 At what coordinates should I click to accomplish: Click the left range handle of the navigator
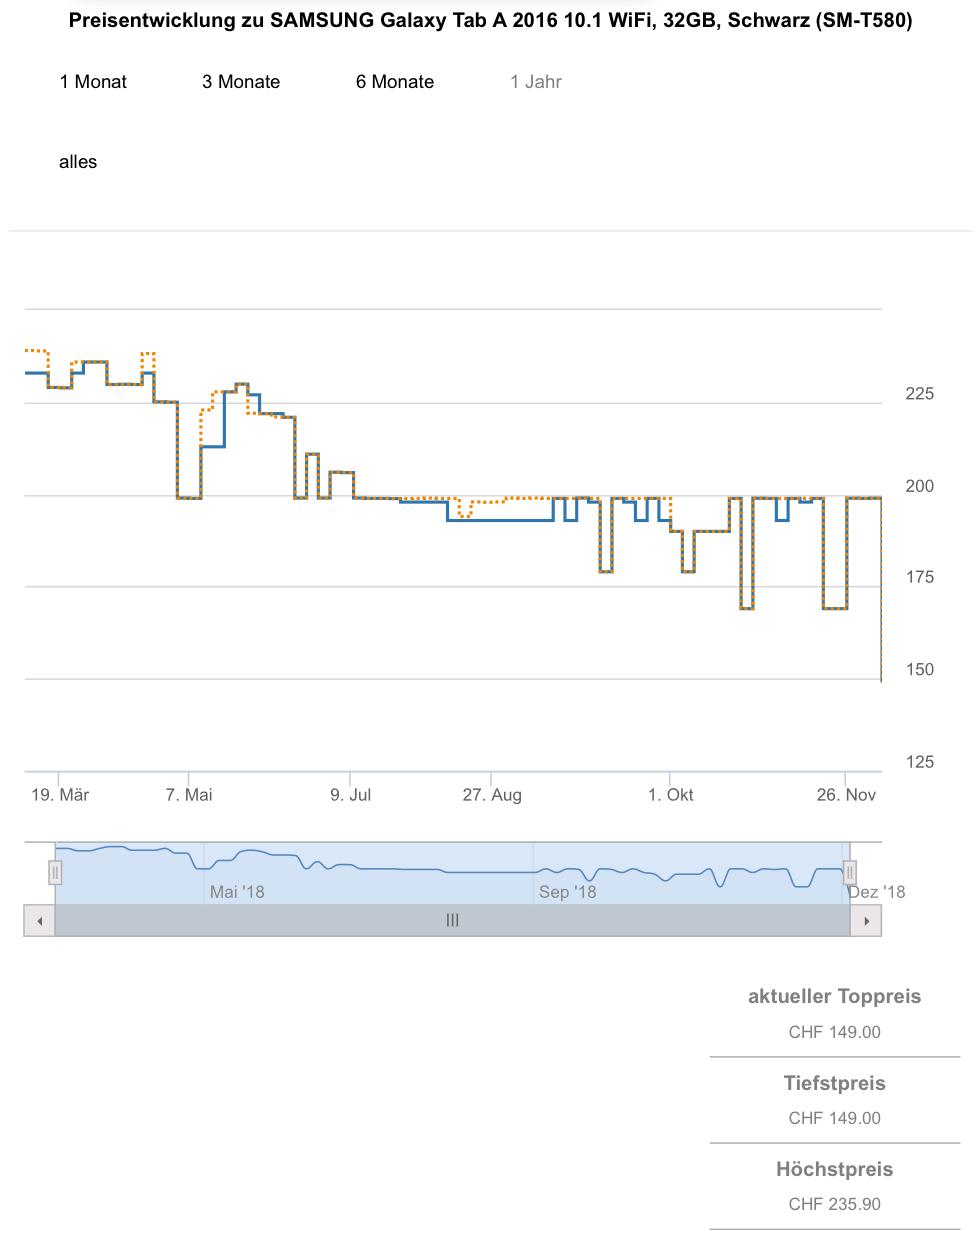click(x=55, y=873)
